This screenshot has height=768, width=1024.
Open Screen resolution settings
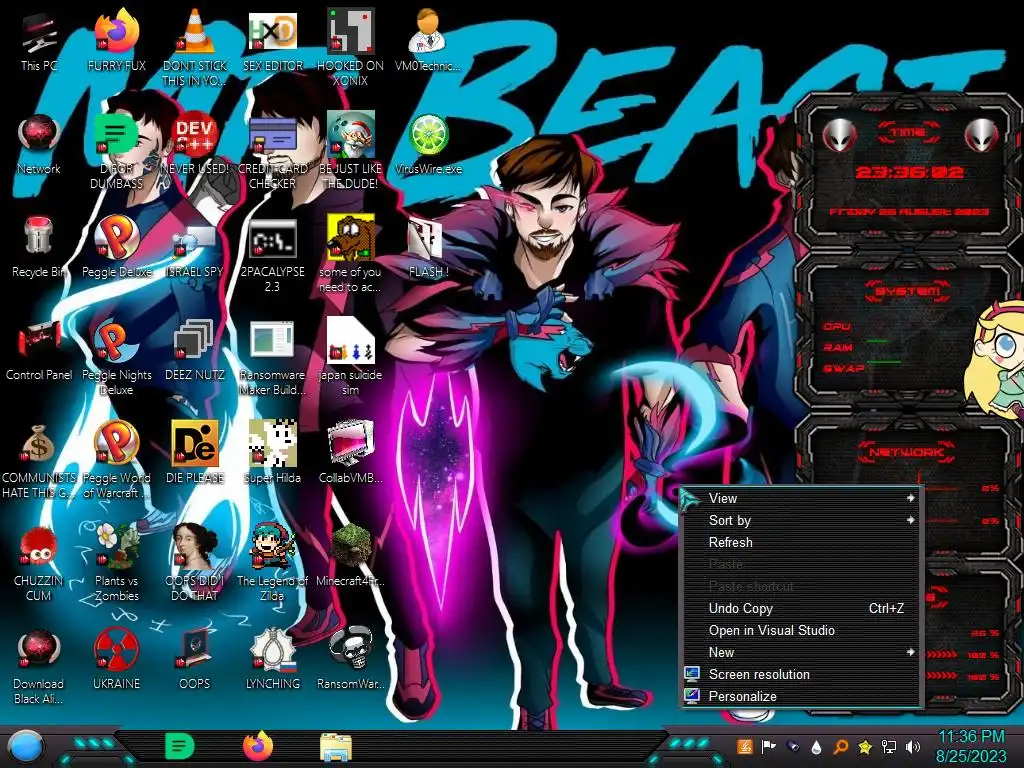coord(801,675)
